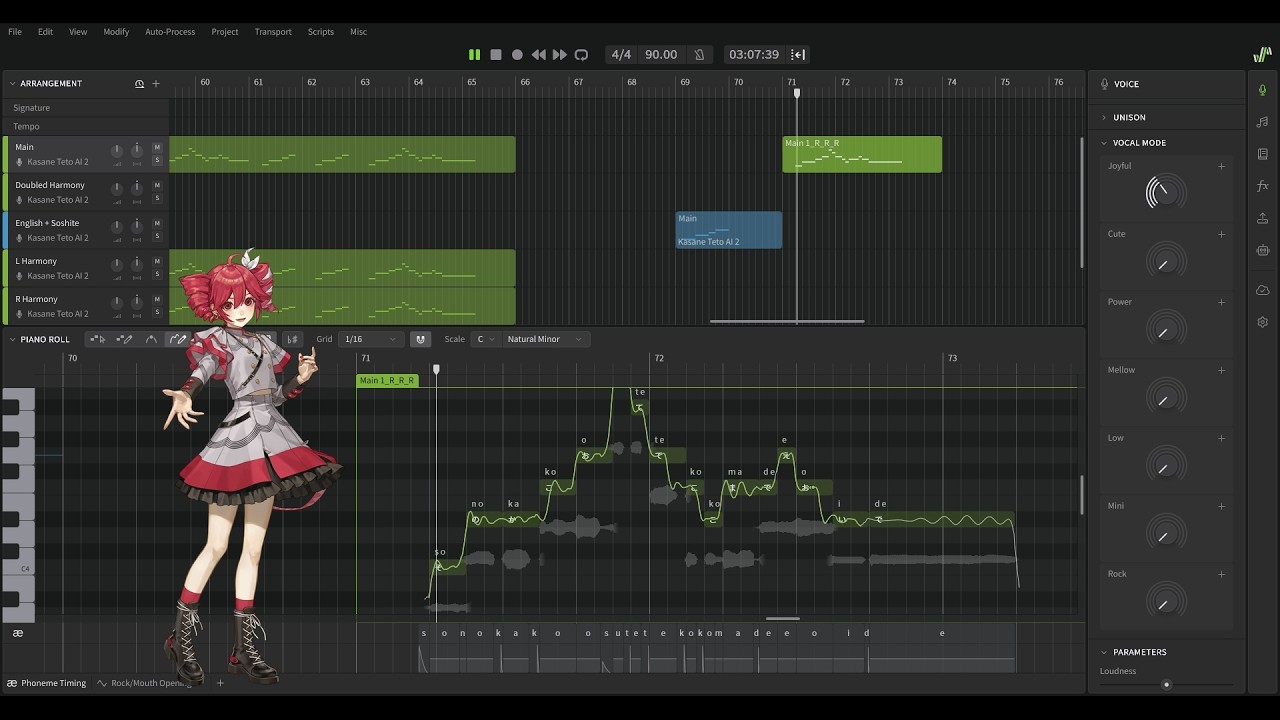Viewport: 1280px width, 720px height.
Task: Click the Piano Roll vertical scrollbar
Action: 1082,495
